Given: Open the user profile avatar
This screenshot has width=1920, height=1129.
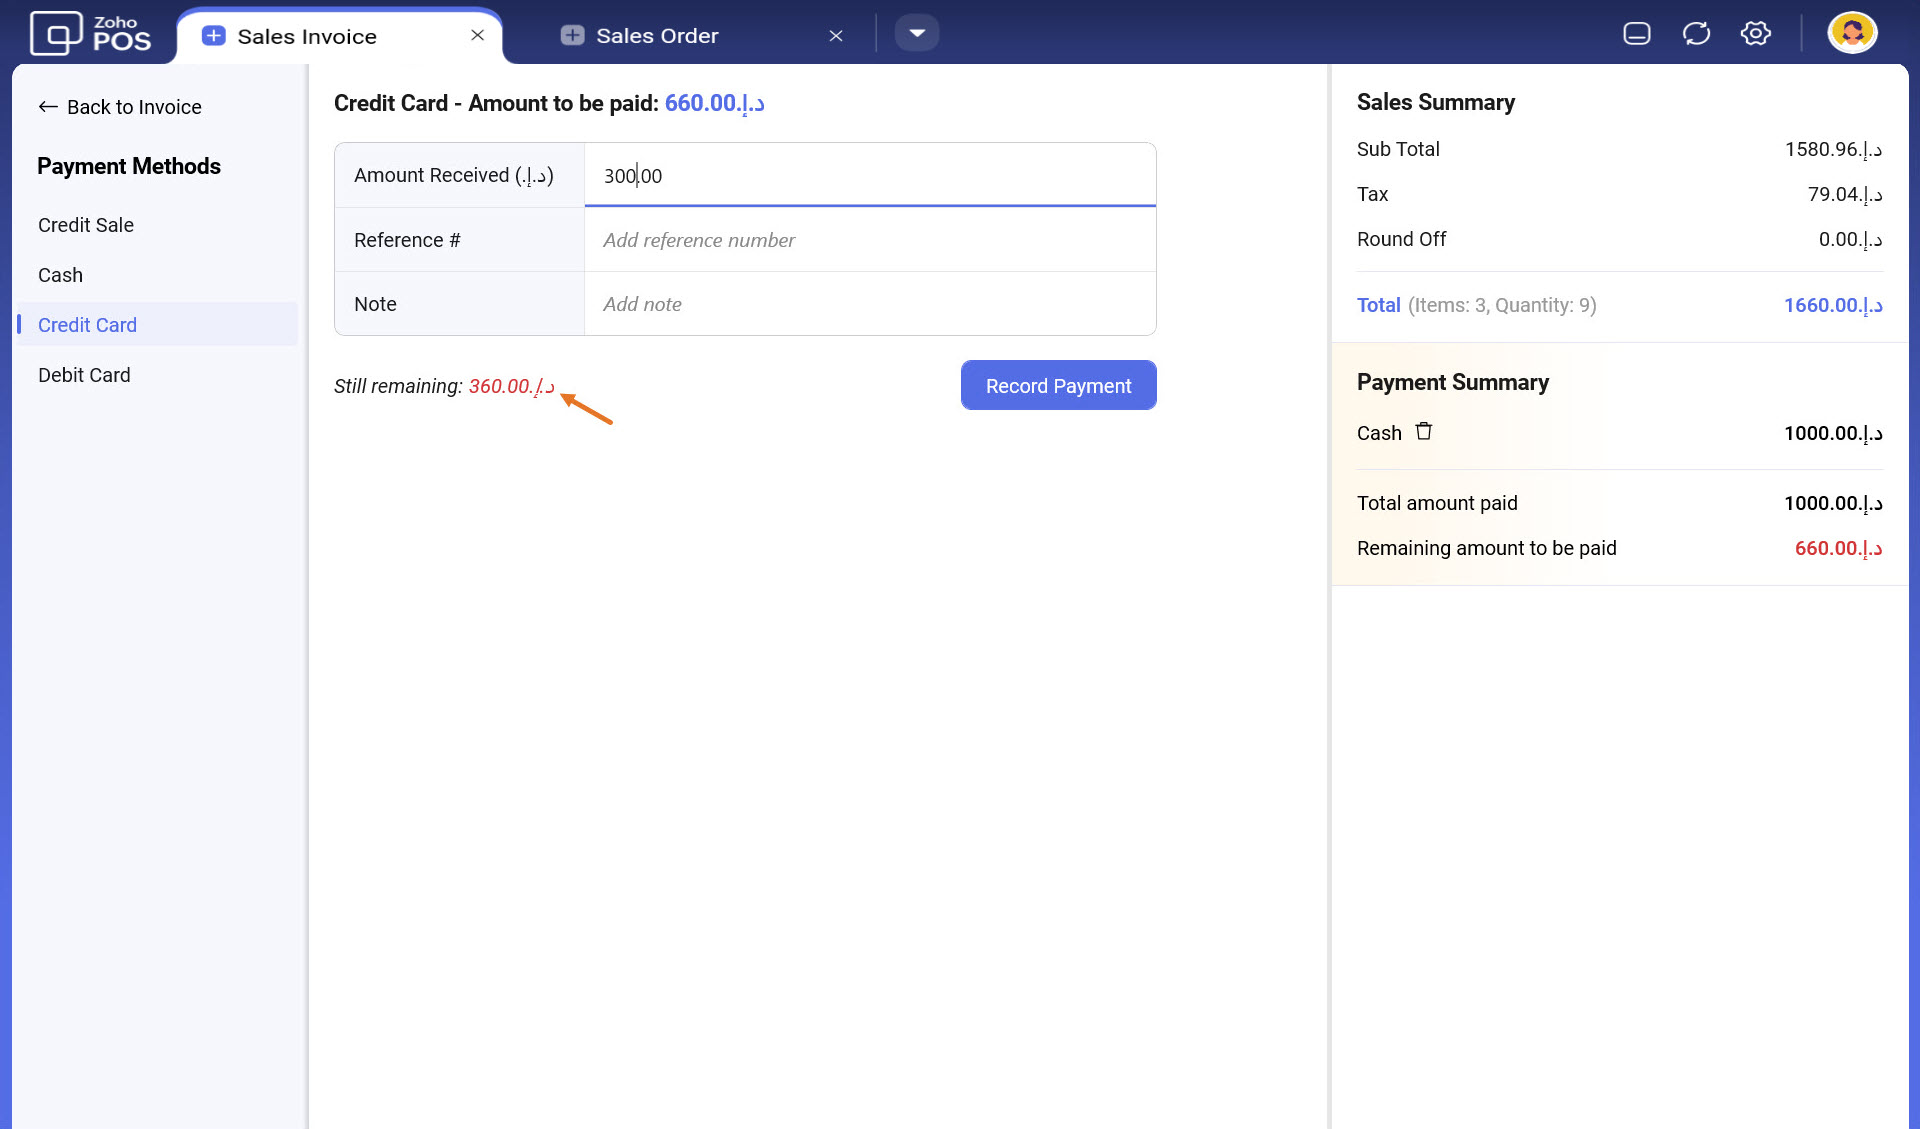Looking at the screenshot, I should pos(1851,33).
